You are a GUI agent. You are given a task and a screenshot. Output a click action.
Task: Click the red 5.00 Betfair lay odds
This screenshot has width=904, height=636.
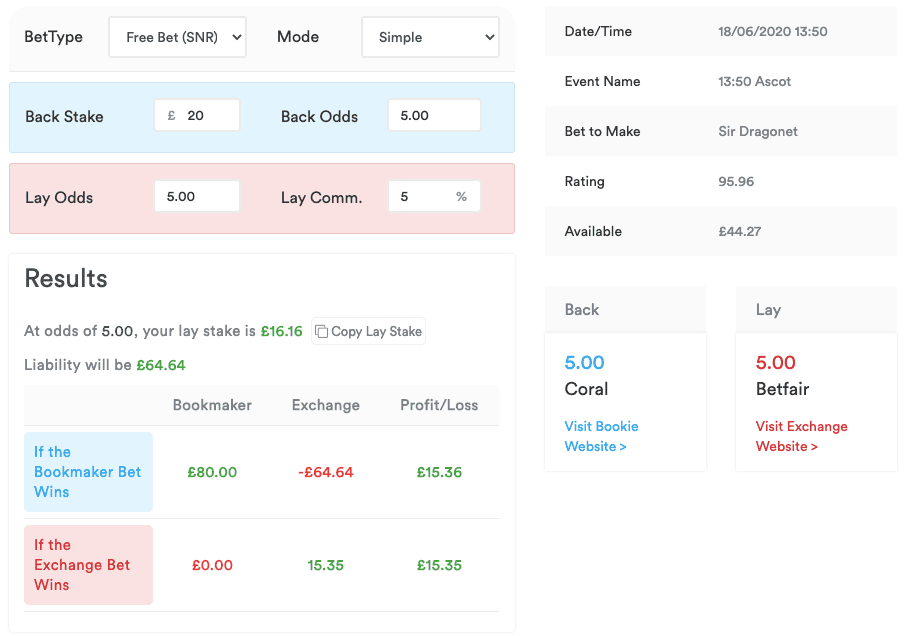click(x=775, y=363)
